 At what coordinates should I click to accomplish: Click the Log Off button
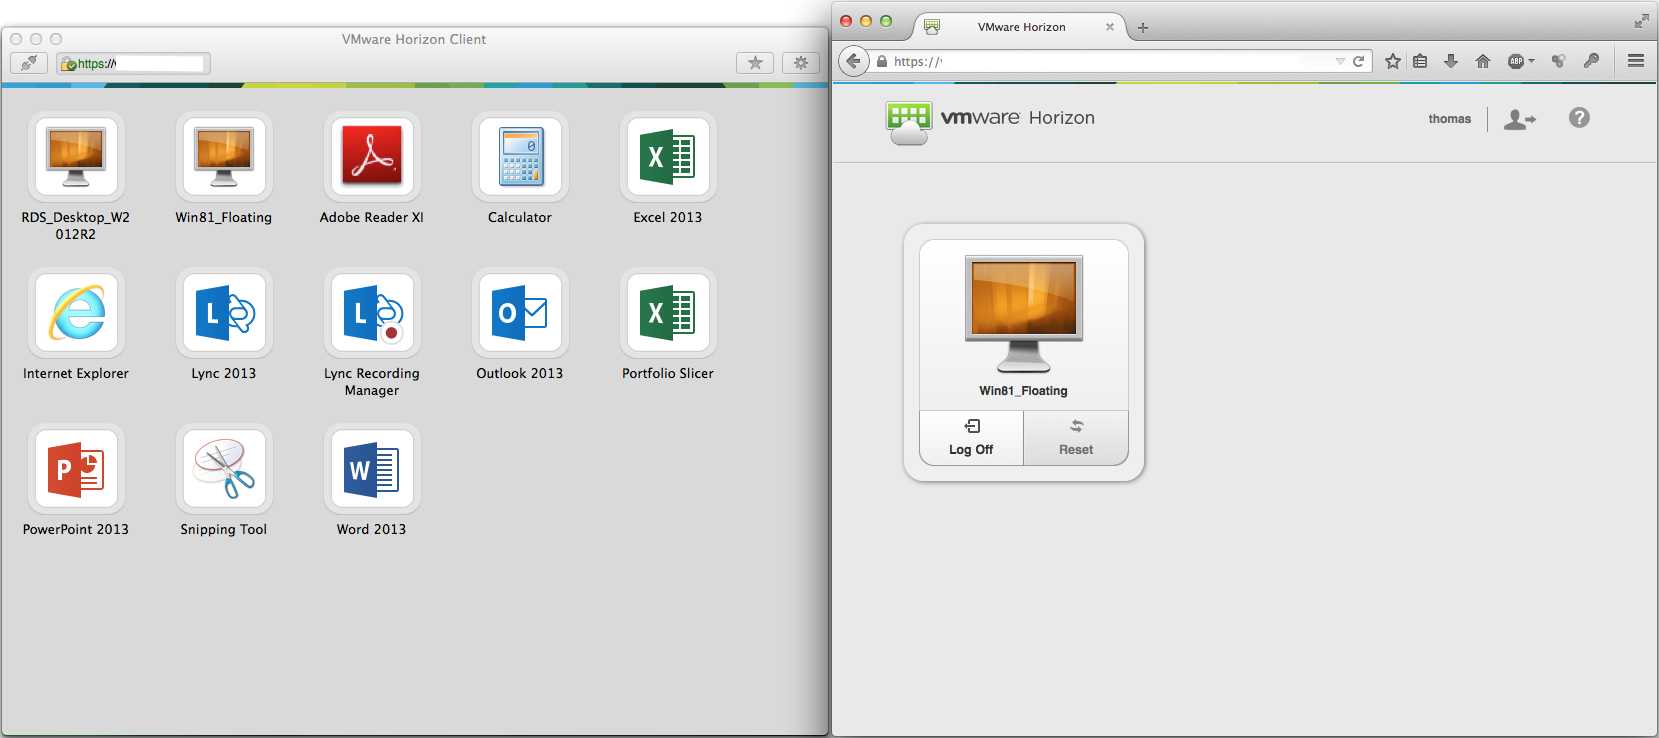971,438
